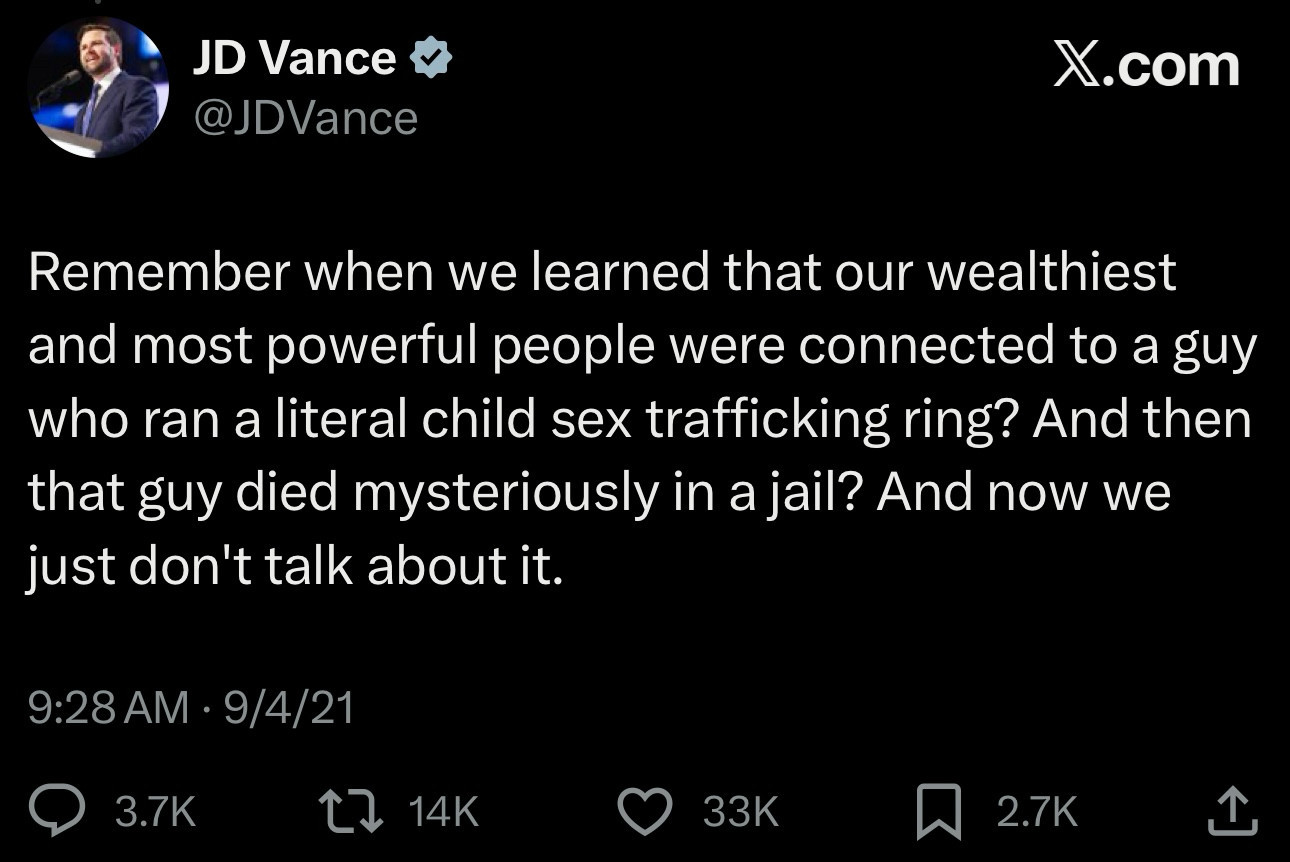Click the tweet text body

(x=640, y=417)
